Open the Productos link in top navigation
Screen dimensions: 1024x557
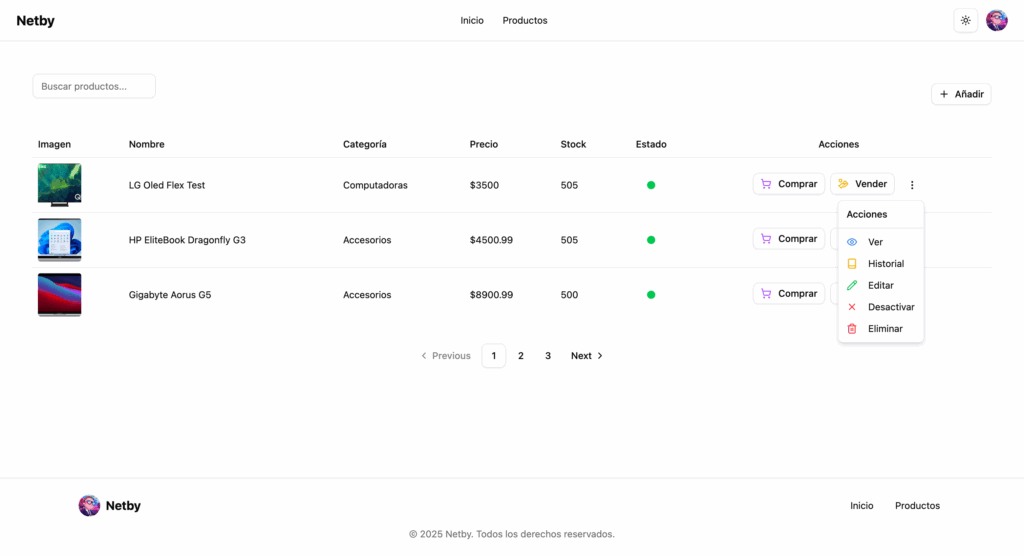tap(525, 20)
